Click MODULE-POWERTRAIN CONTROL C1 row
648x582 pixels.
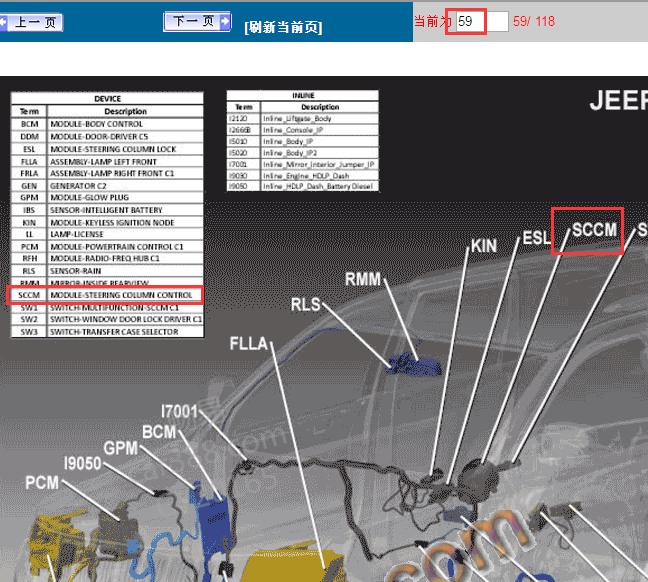107,247
